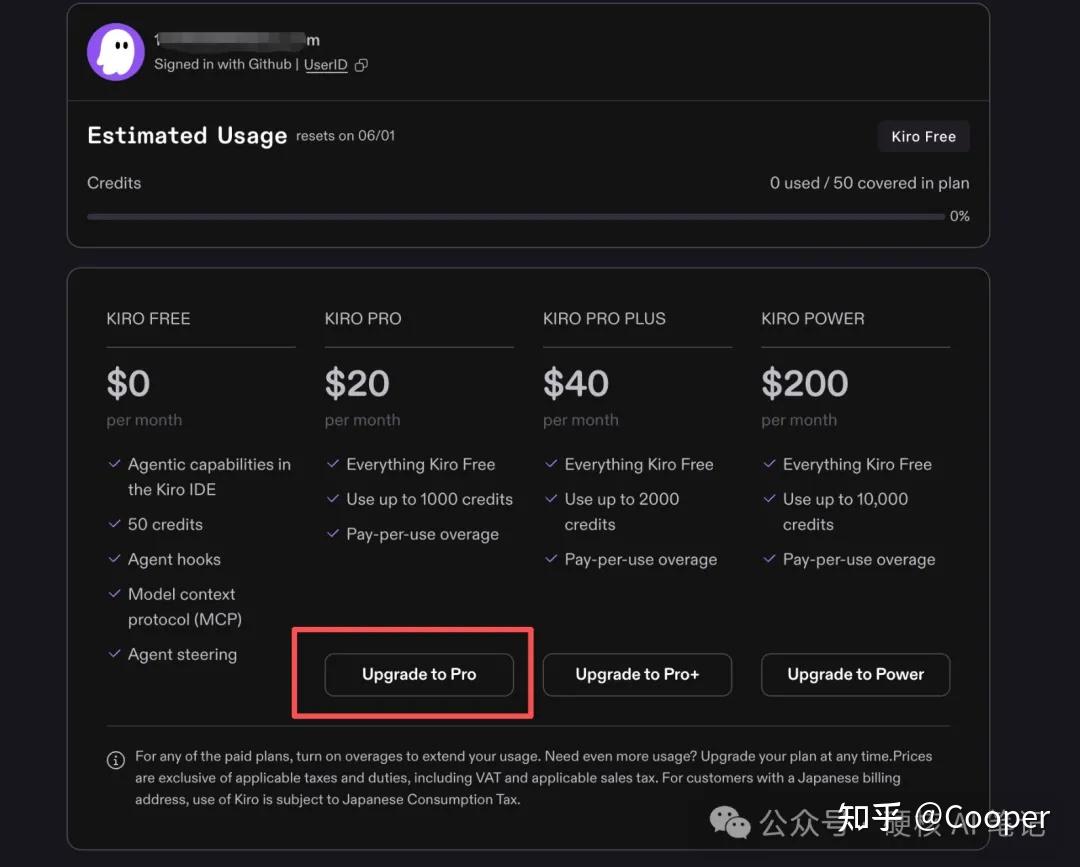Open the UserID link
This screenshot has width=1080, height=867.
pyautogui.click(x=326, y=65)
